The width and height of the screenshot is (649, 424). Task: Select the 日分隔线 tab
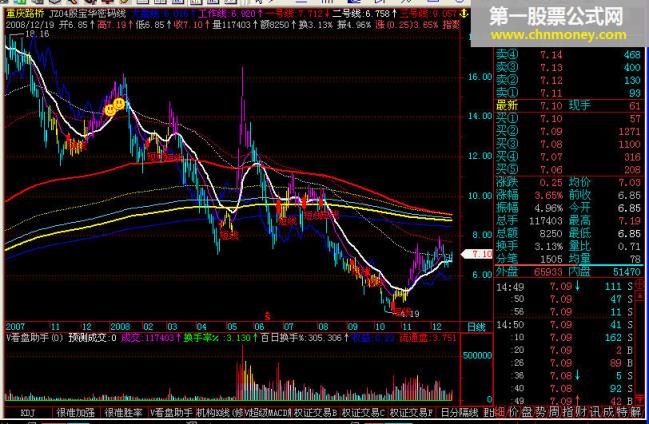pos(459,413)
